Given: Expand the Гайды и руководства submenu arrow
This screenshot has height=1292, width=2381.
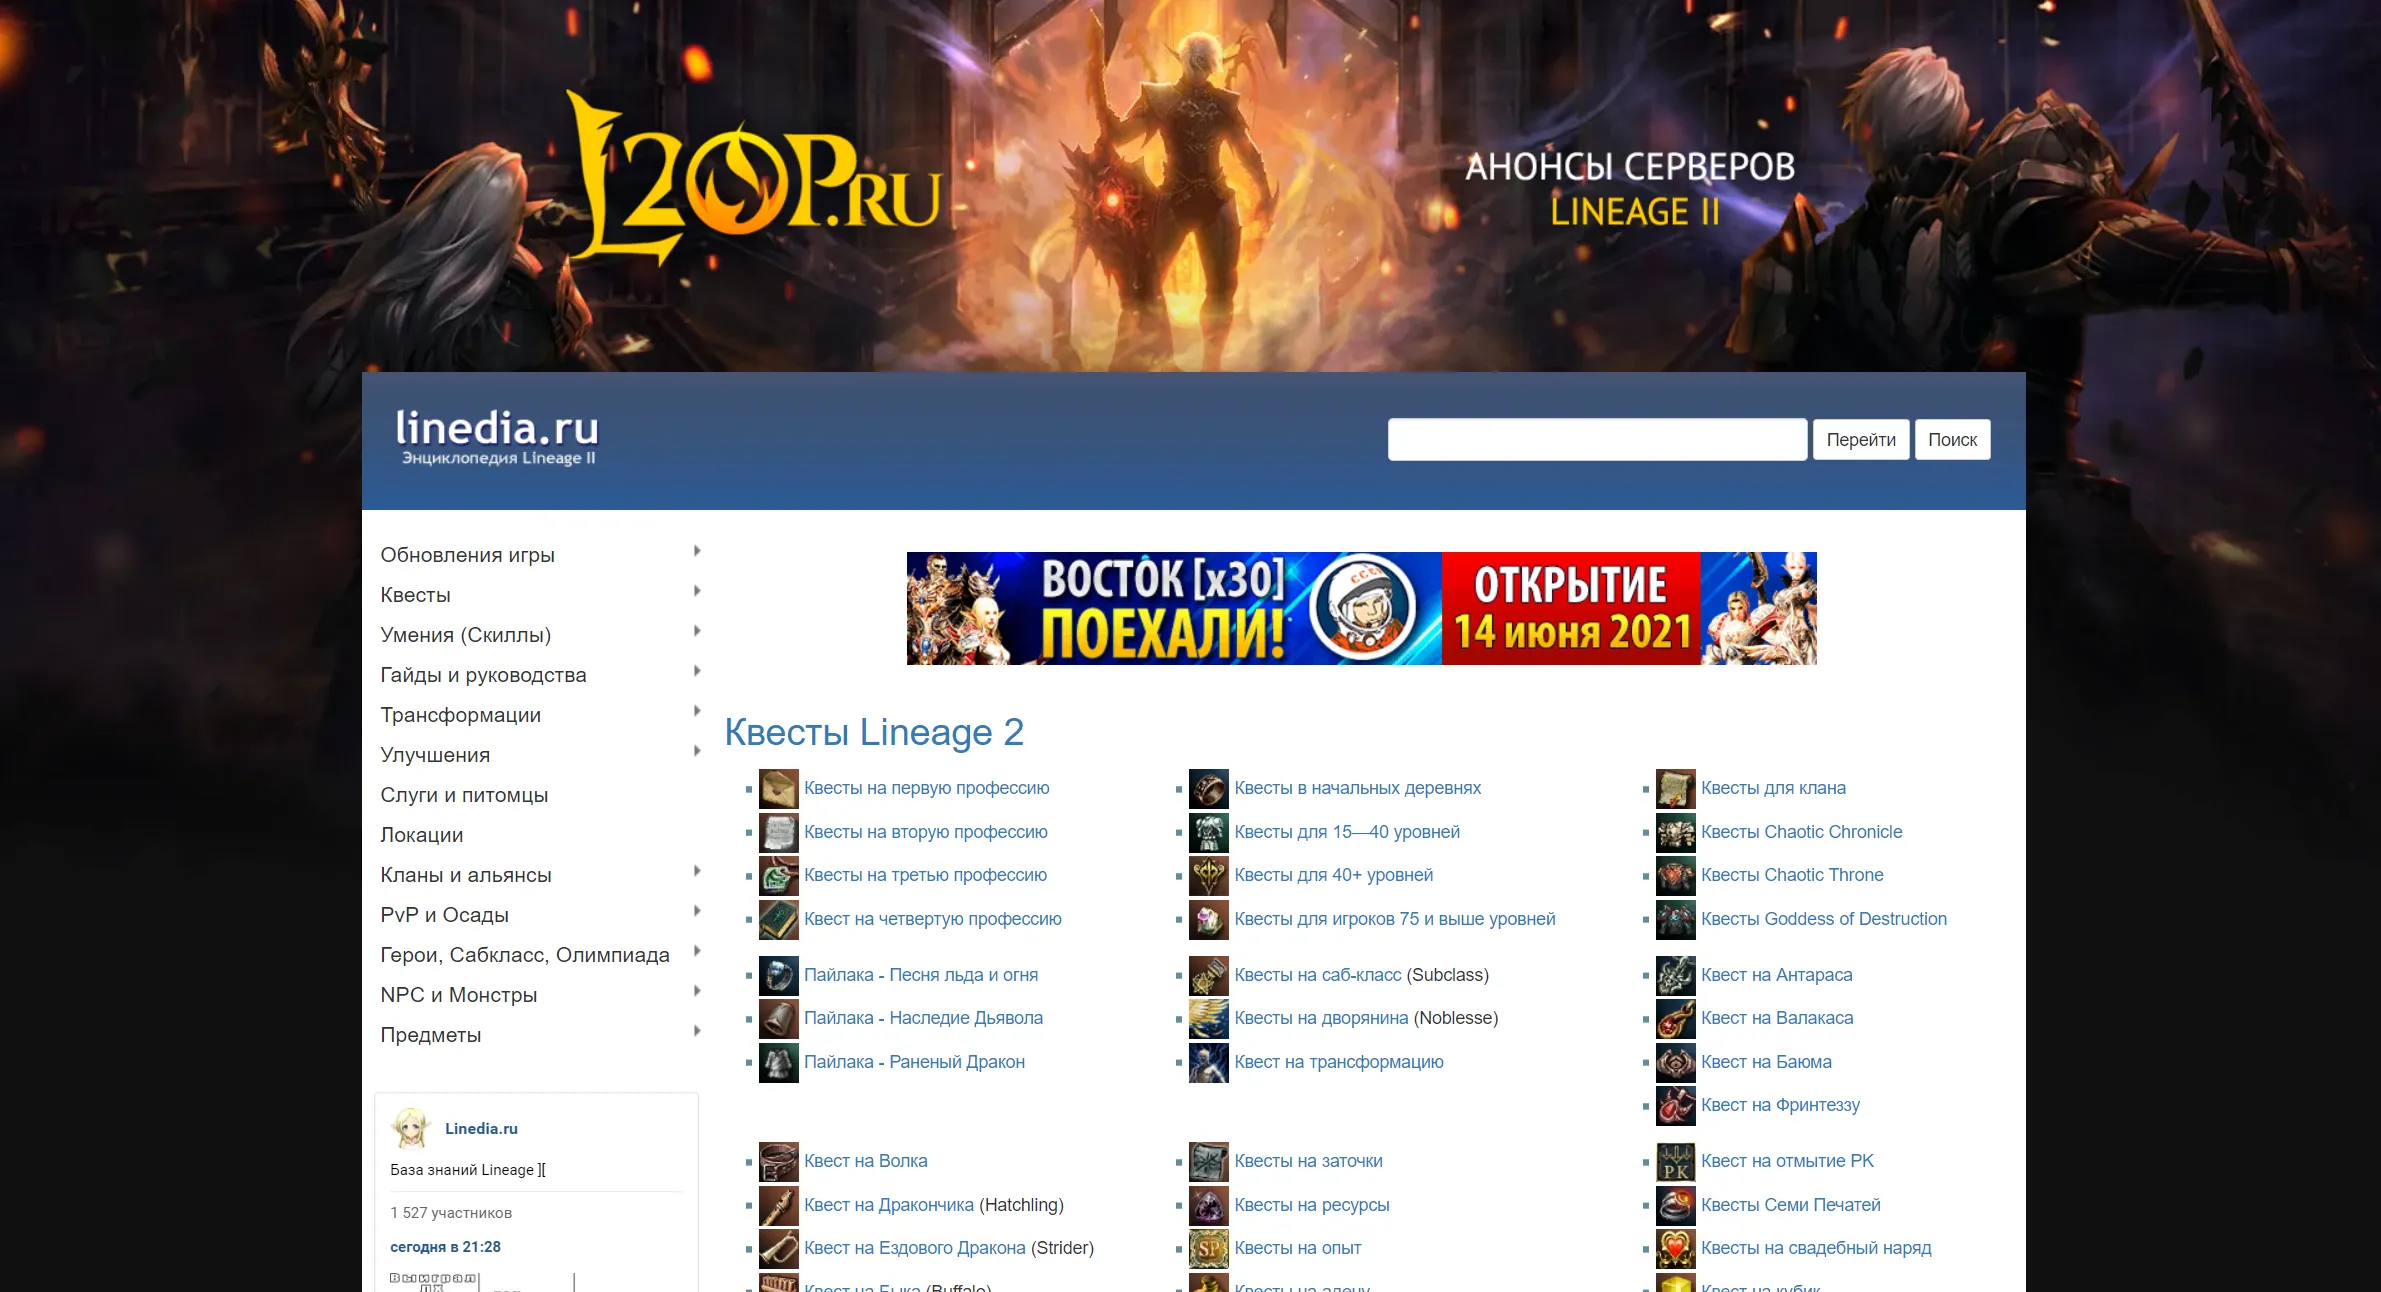Looking at the screenshot, I should point(697,671).
